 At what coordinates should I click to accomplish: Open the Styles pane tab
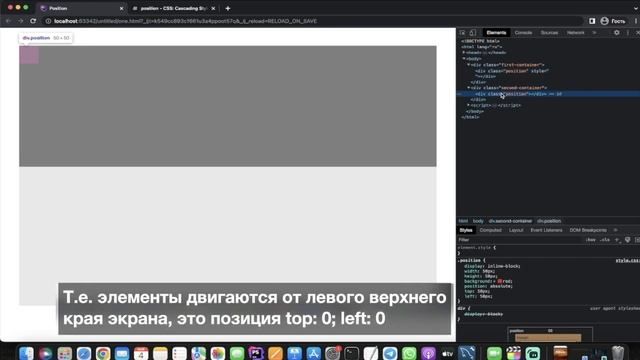click(x=466, y=230)
